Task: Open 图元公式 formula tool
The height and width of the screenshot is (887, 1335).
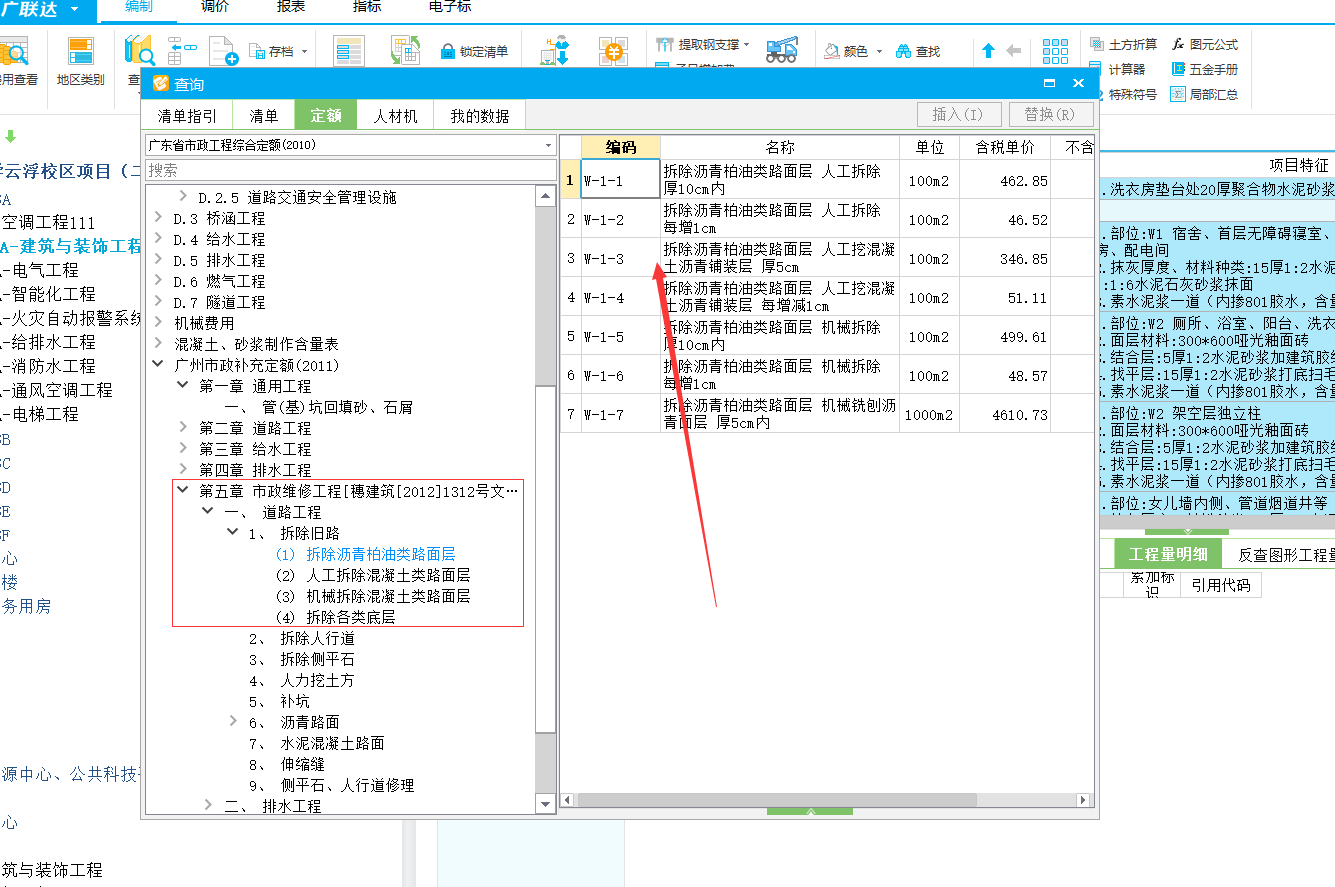Action: tap(1204, 45)
